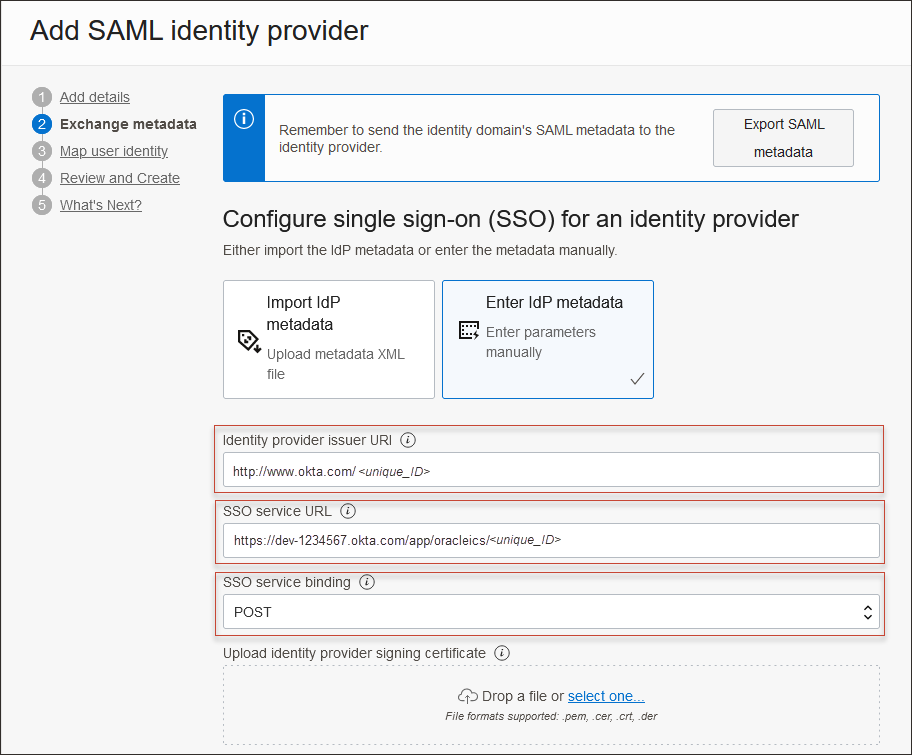912x755 pixels.
Task: Click the select one file link
Action: pyautogui.click(x=606, y=695)
